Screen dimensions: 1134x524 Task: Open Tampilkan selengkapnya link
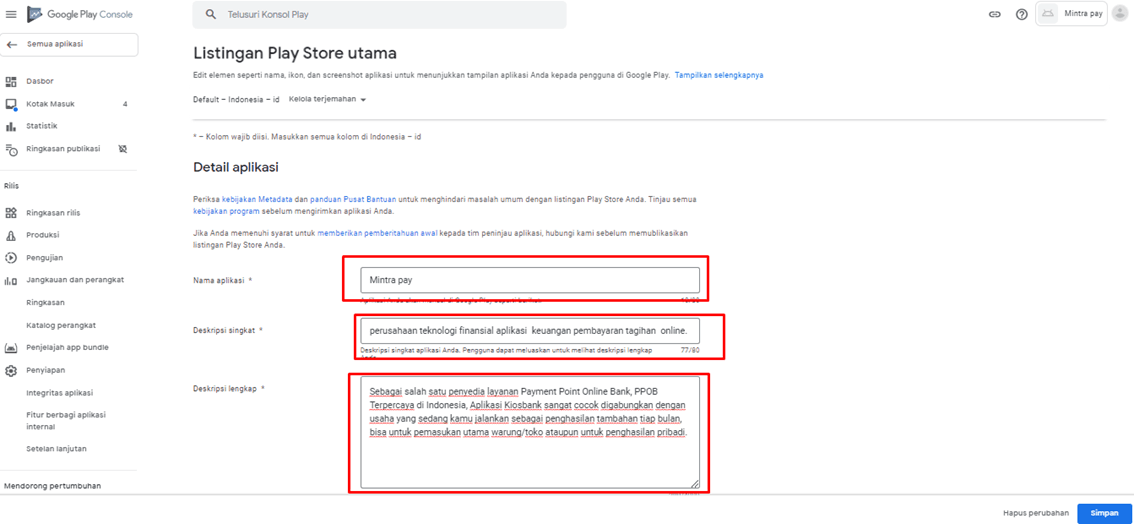click(719, 75)
